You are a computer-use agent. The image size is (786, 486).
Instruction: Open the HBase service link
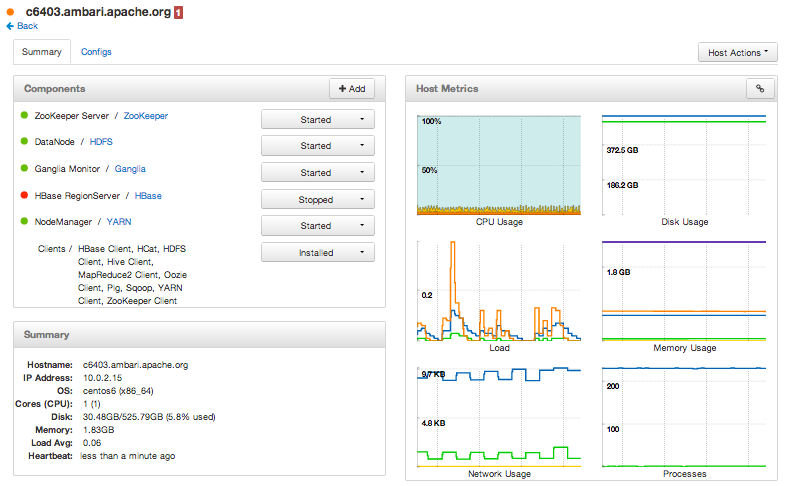click(148, 196)
